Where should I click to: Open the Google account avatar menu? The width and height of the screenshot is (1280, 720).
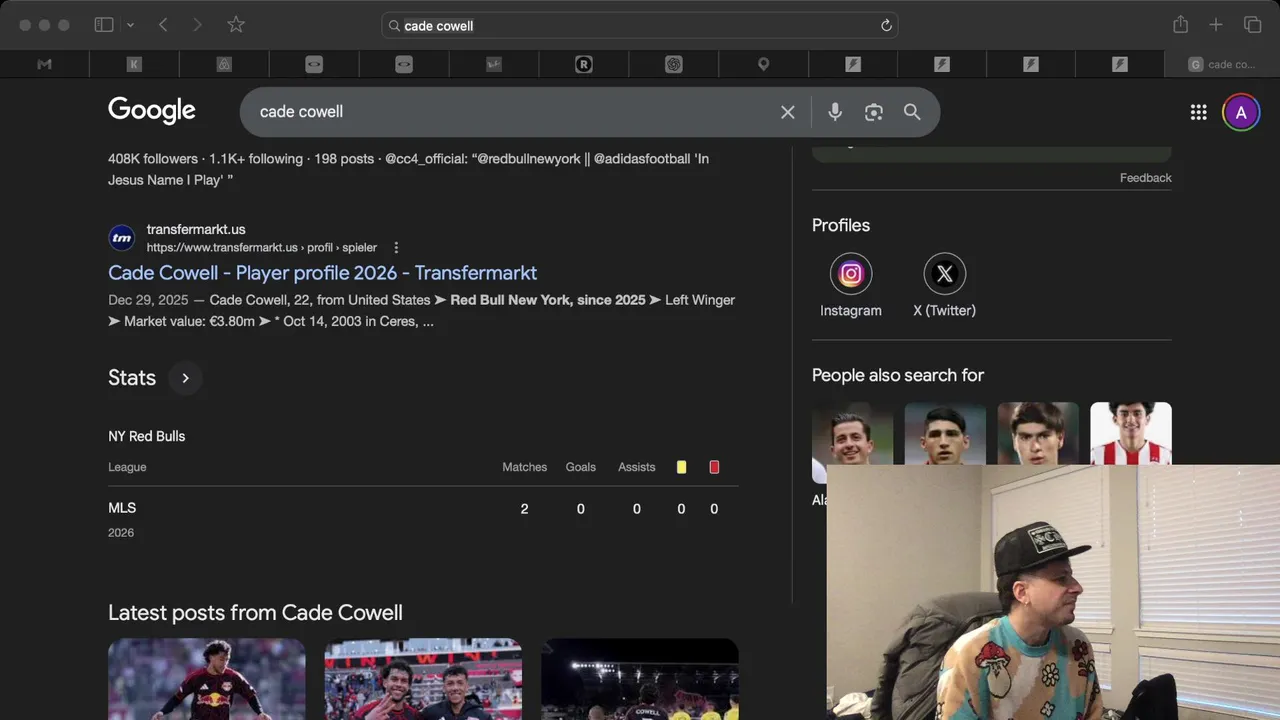click(1241, 112)
